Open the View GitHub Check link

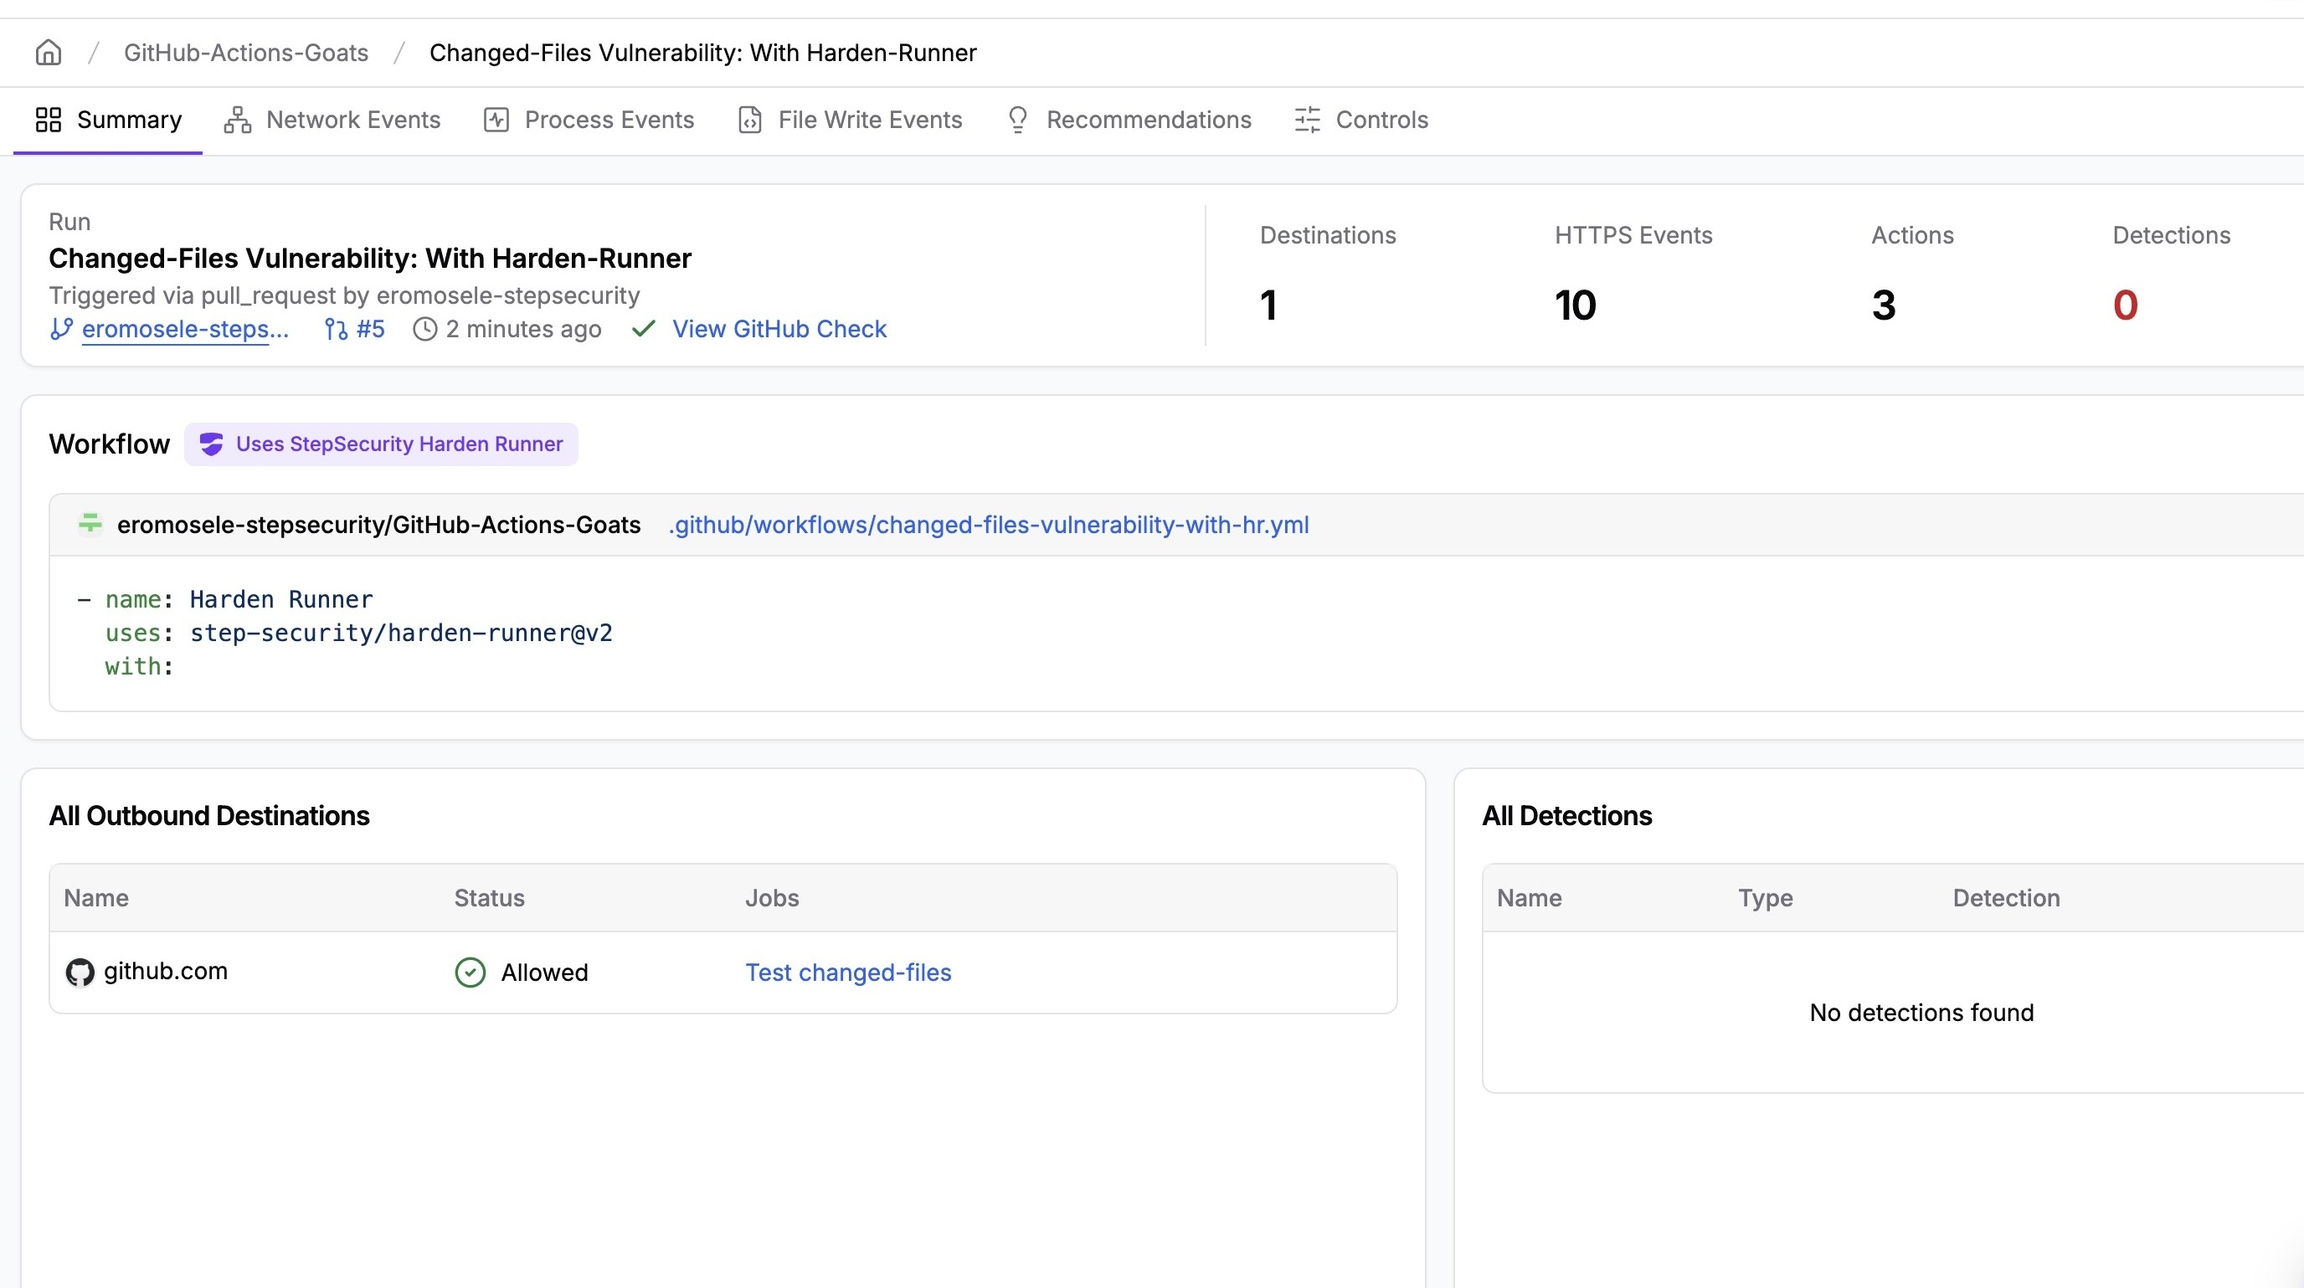(778, 329)
